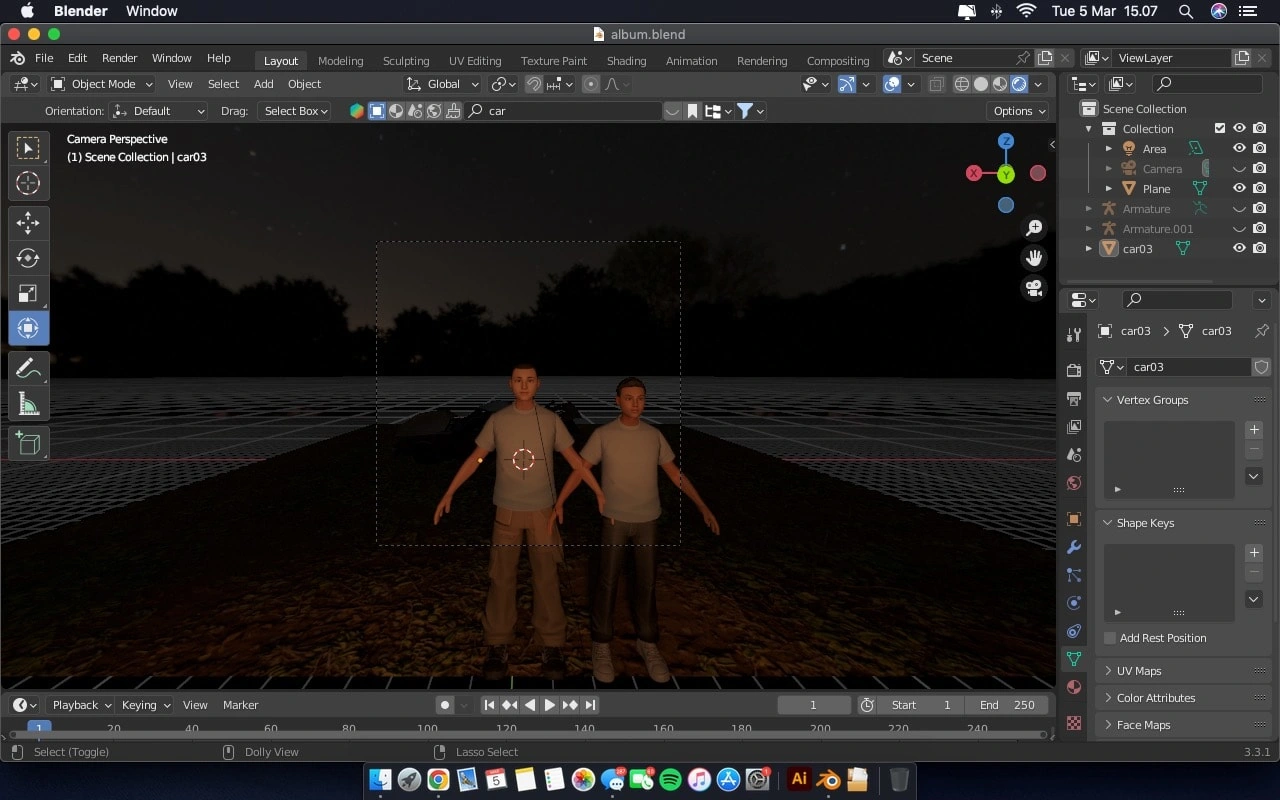Select the Rotate tool
This screenshot has width=1280, height=800.
click(x=28, y=258)
